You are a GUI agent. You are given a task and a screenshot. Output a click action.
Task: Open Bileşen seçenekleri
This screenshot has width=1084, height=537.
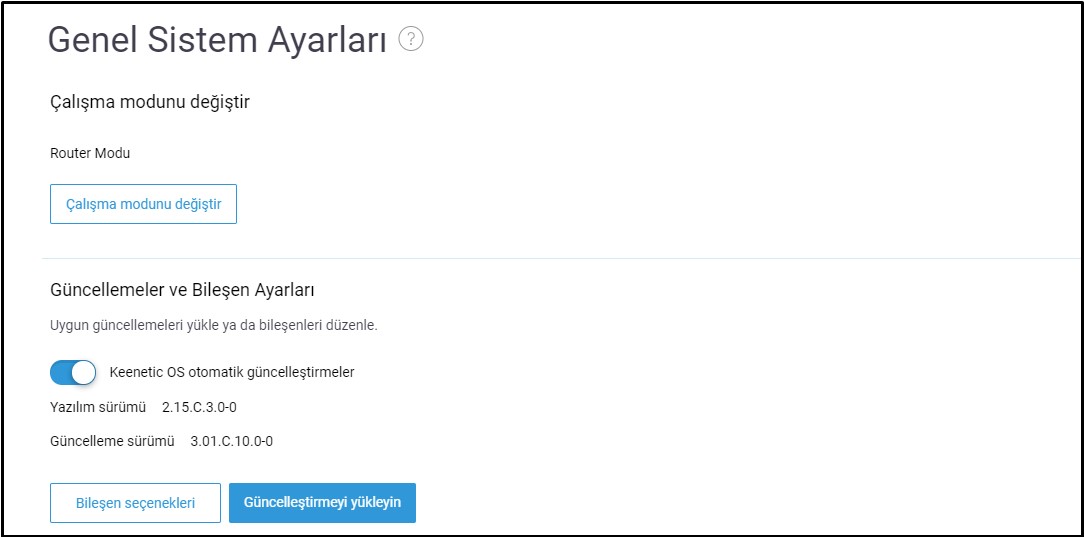tap(136, 503)
